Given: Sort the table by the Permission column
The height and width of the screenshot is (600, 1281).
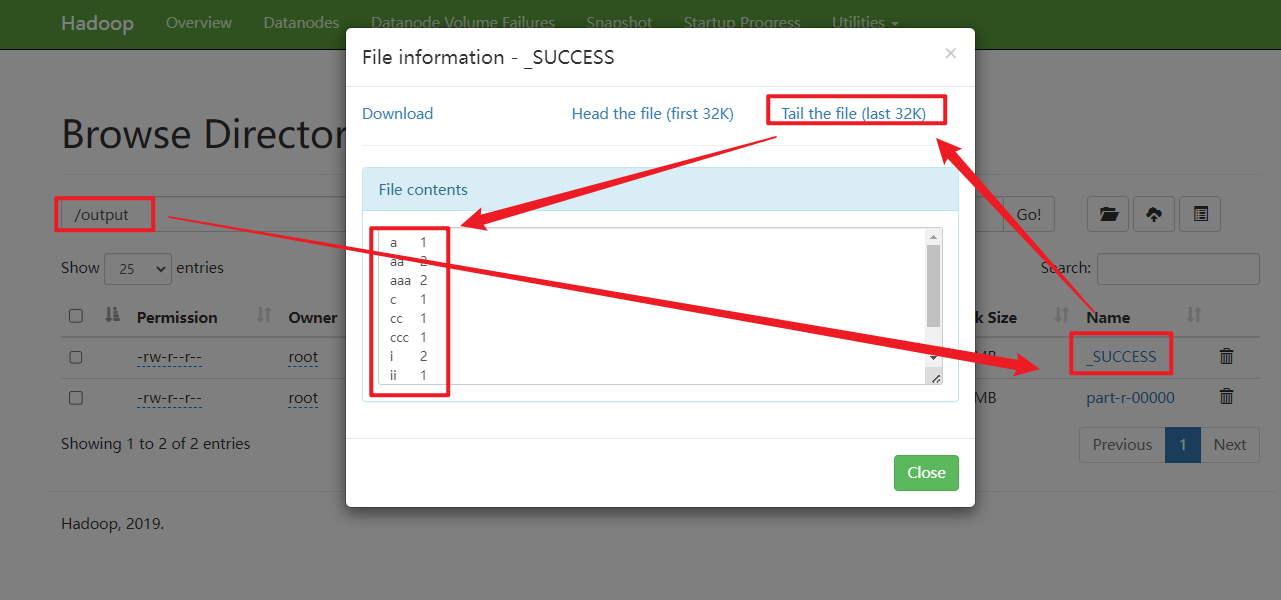Looking at the screenshot, I should 264,316.
